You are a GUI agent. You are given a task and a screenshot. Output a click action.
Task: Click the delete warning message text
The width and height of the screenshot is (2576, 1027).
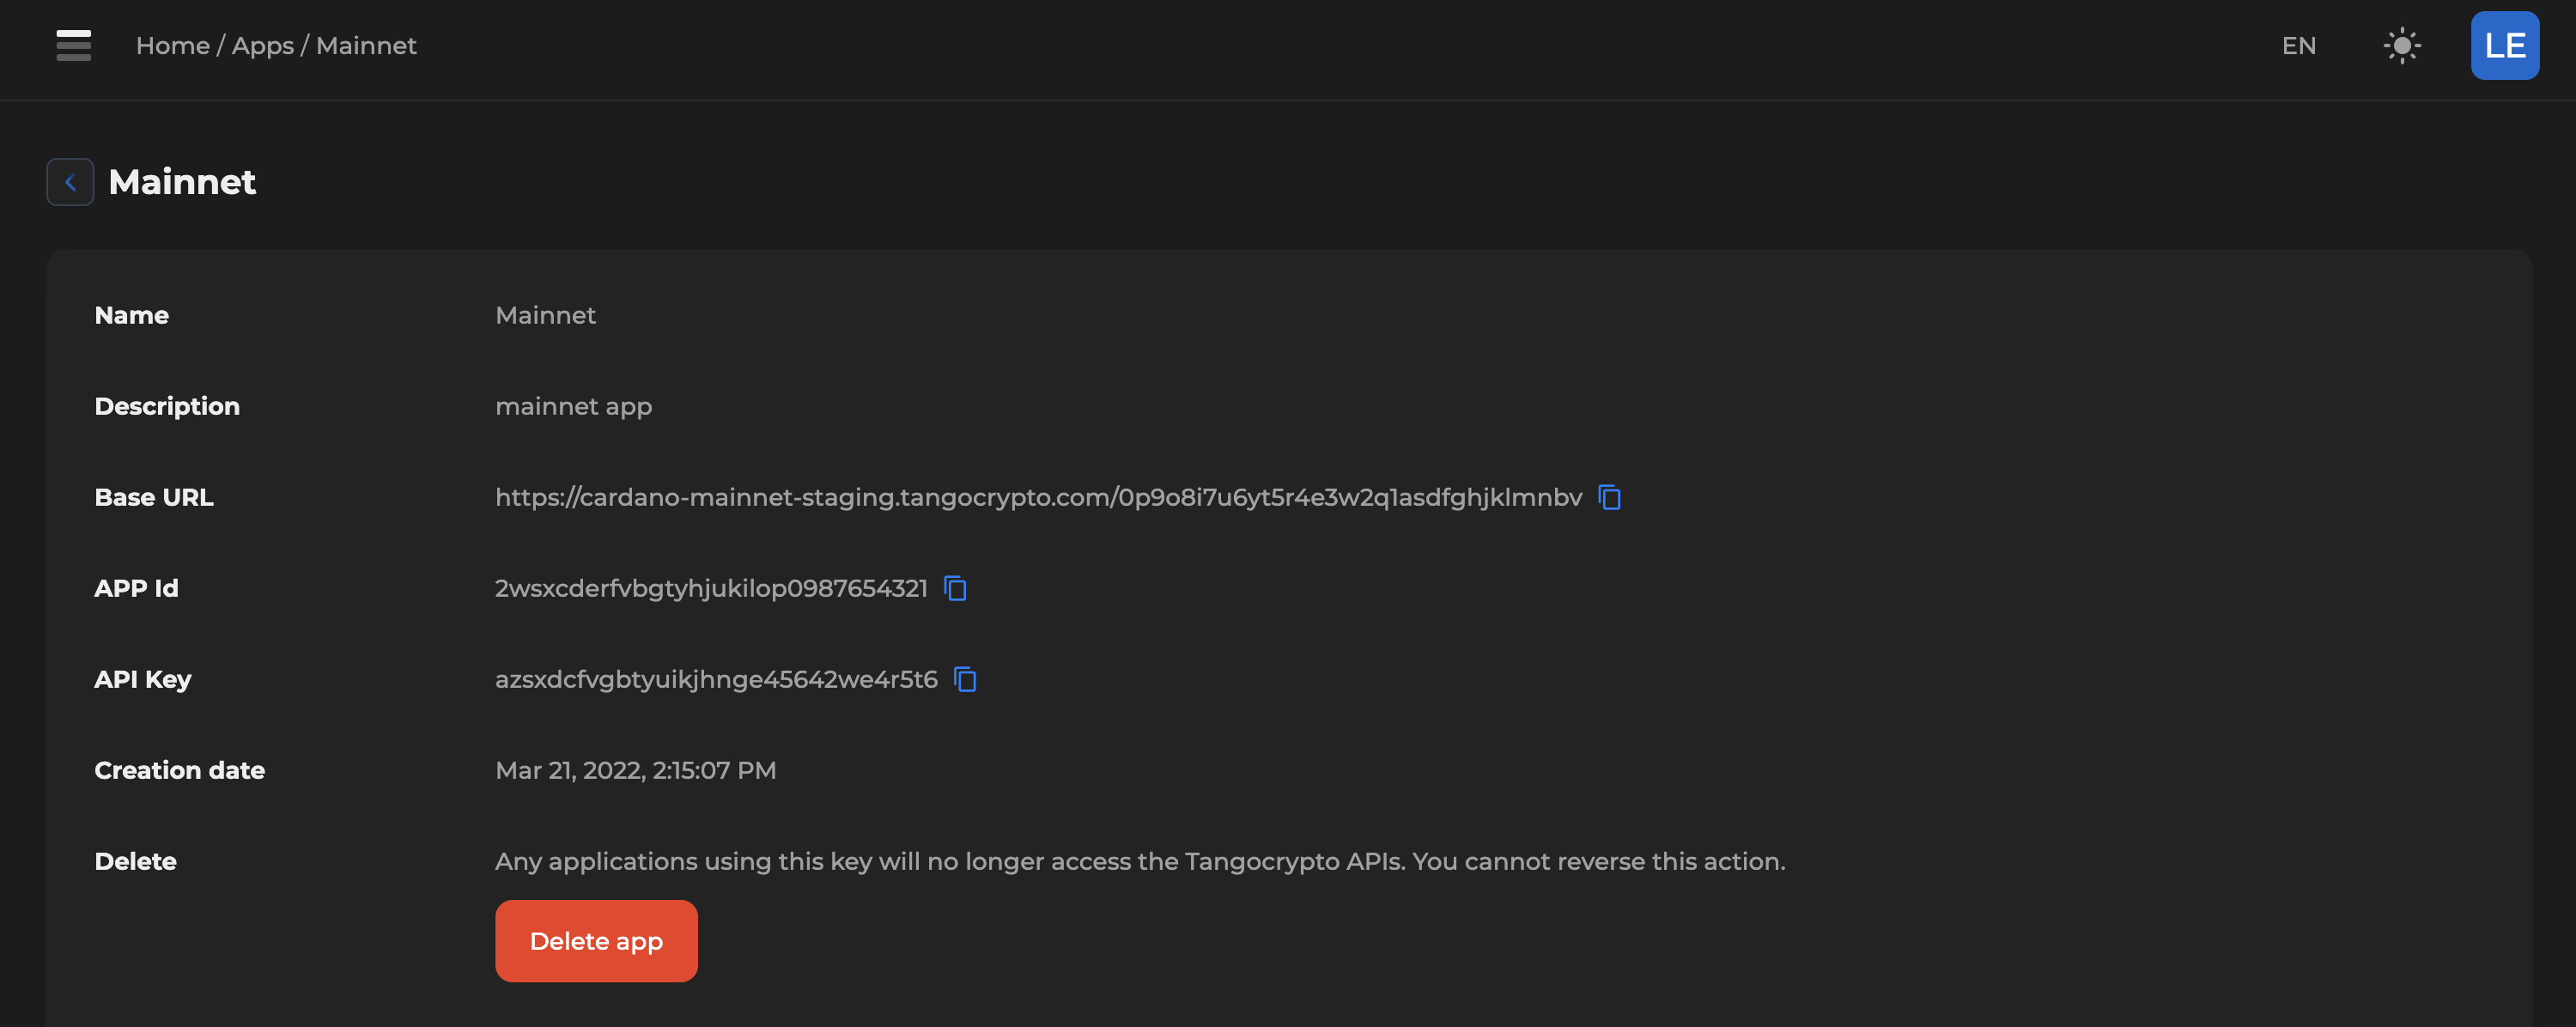click(x=1139, y=861)
